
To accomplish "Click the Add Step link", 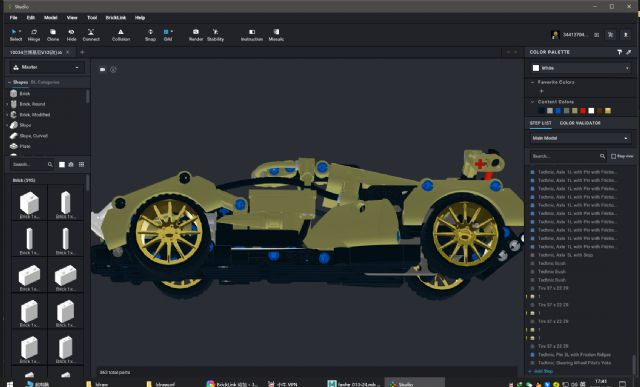I will click(542, 371).
